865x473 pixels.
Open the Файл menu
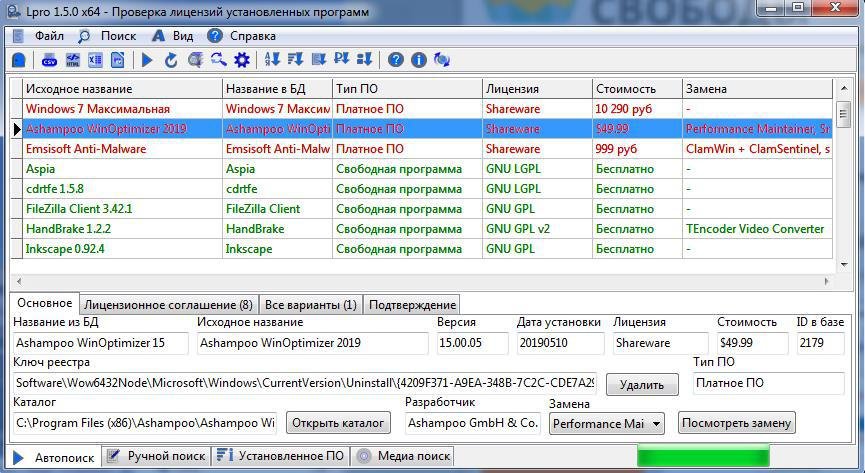tap(49, 36)
